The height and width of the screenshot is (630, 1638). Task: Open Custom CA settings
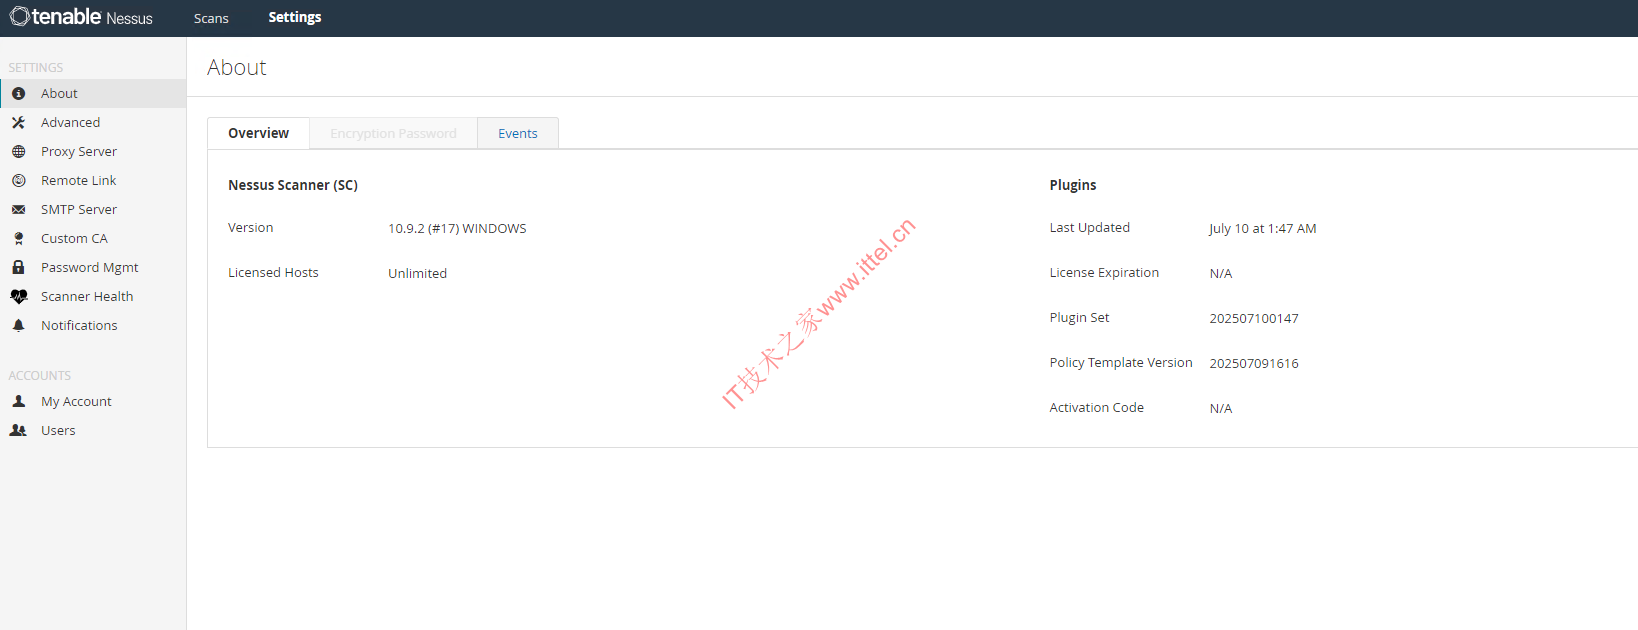[x=93, y=238]
